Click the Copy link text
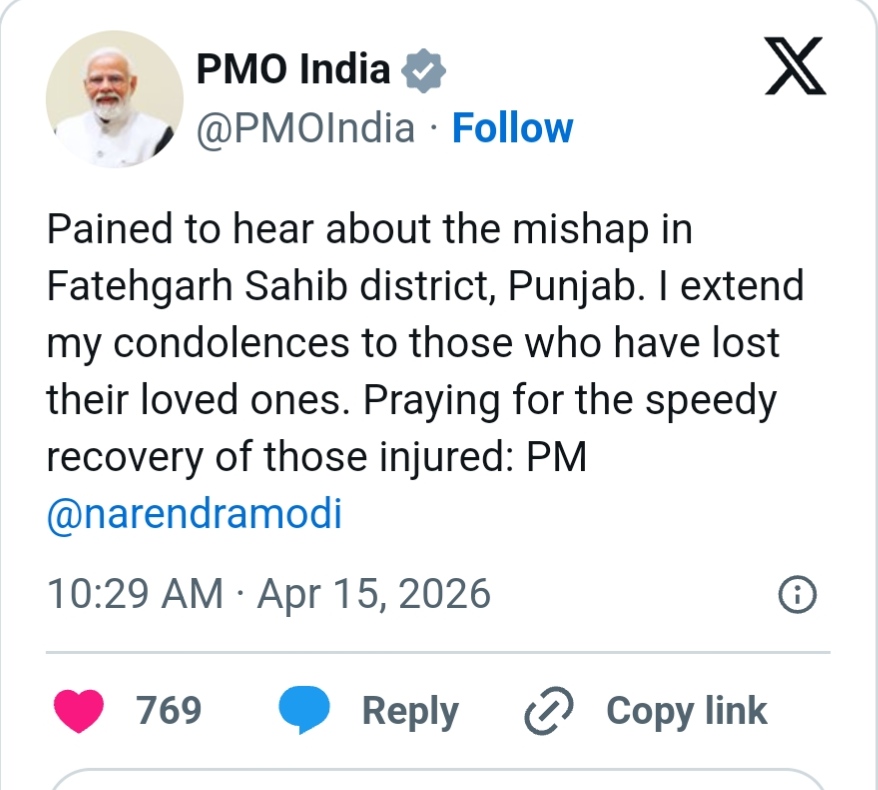The image size is (878, 790). [x=686, y=711]
